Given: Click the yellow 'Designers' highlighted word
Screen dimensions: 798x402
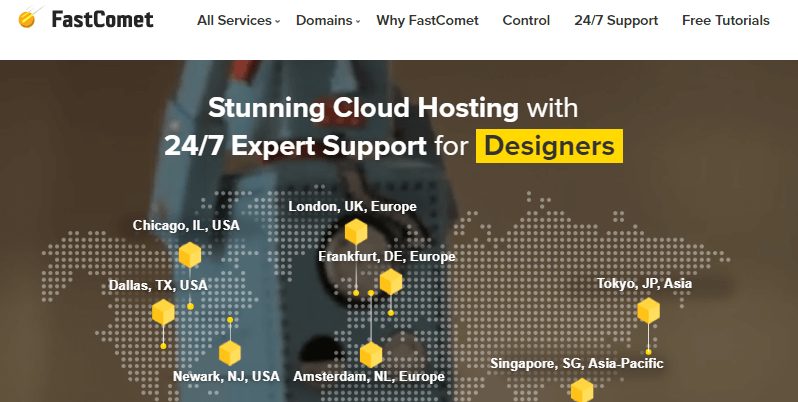Looking at the screenshot, I should 549,146.
